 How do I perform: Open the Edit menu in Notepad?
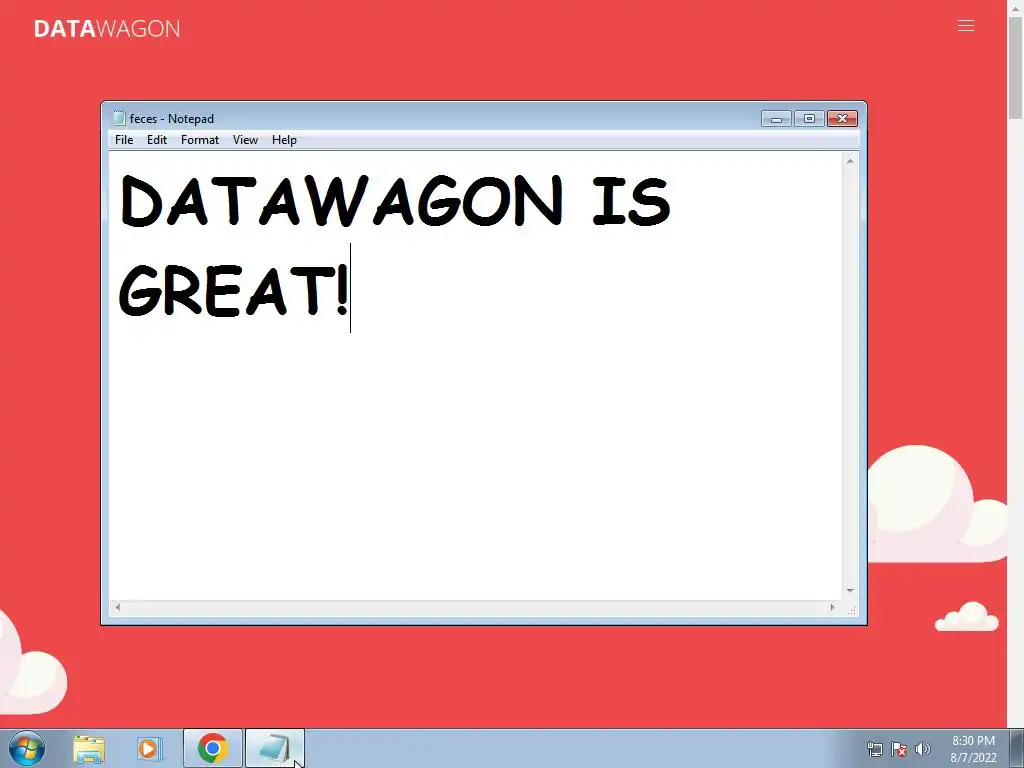tap(157, 140)
